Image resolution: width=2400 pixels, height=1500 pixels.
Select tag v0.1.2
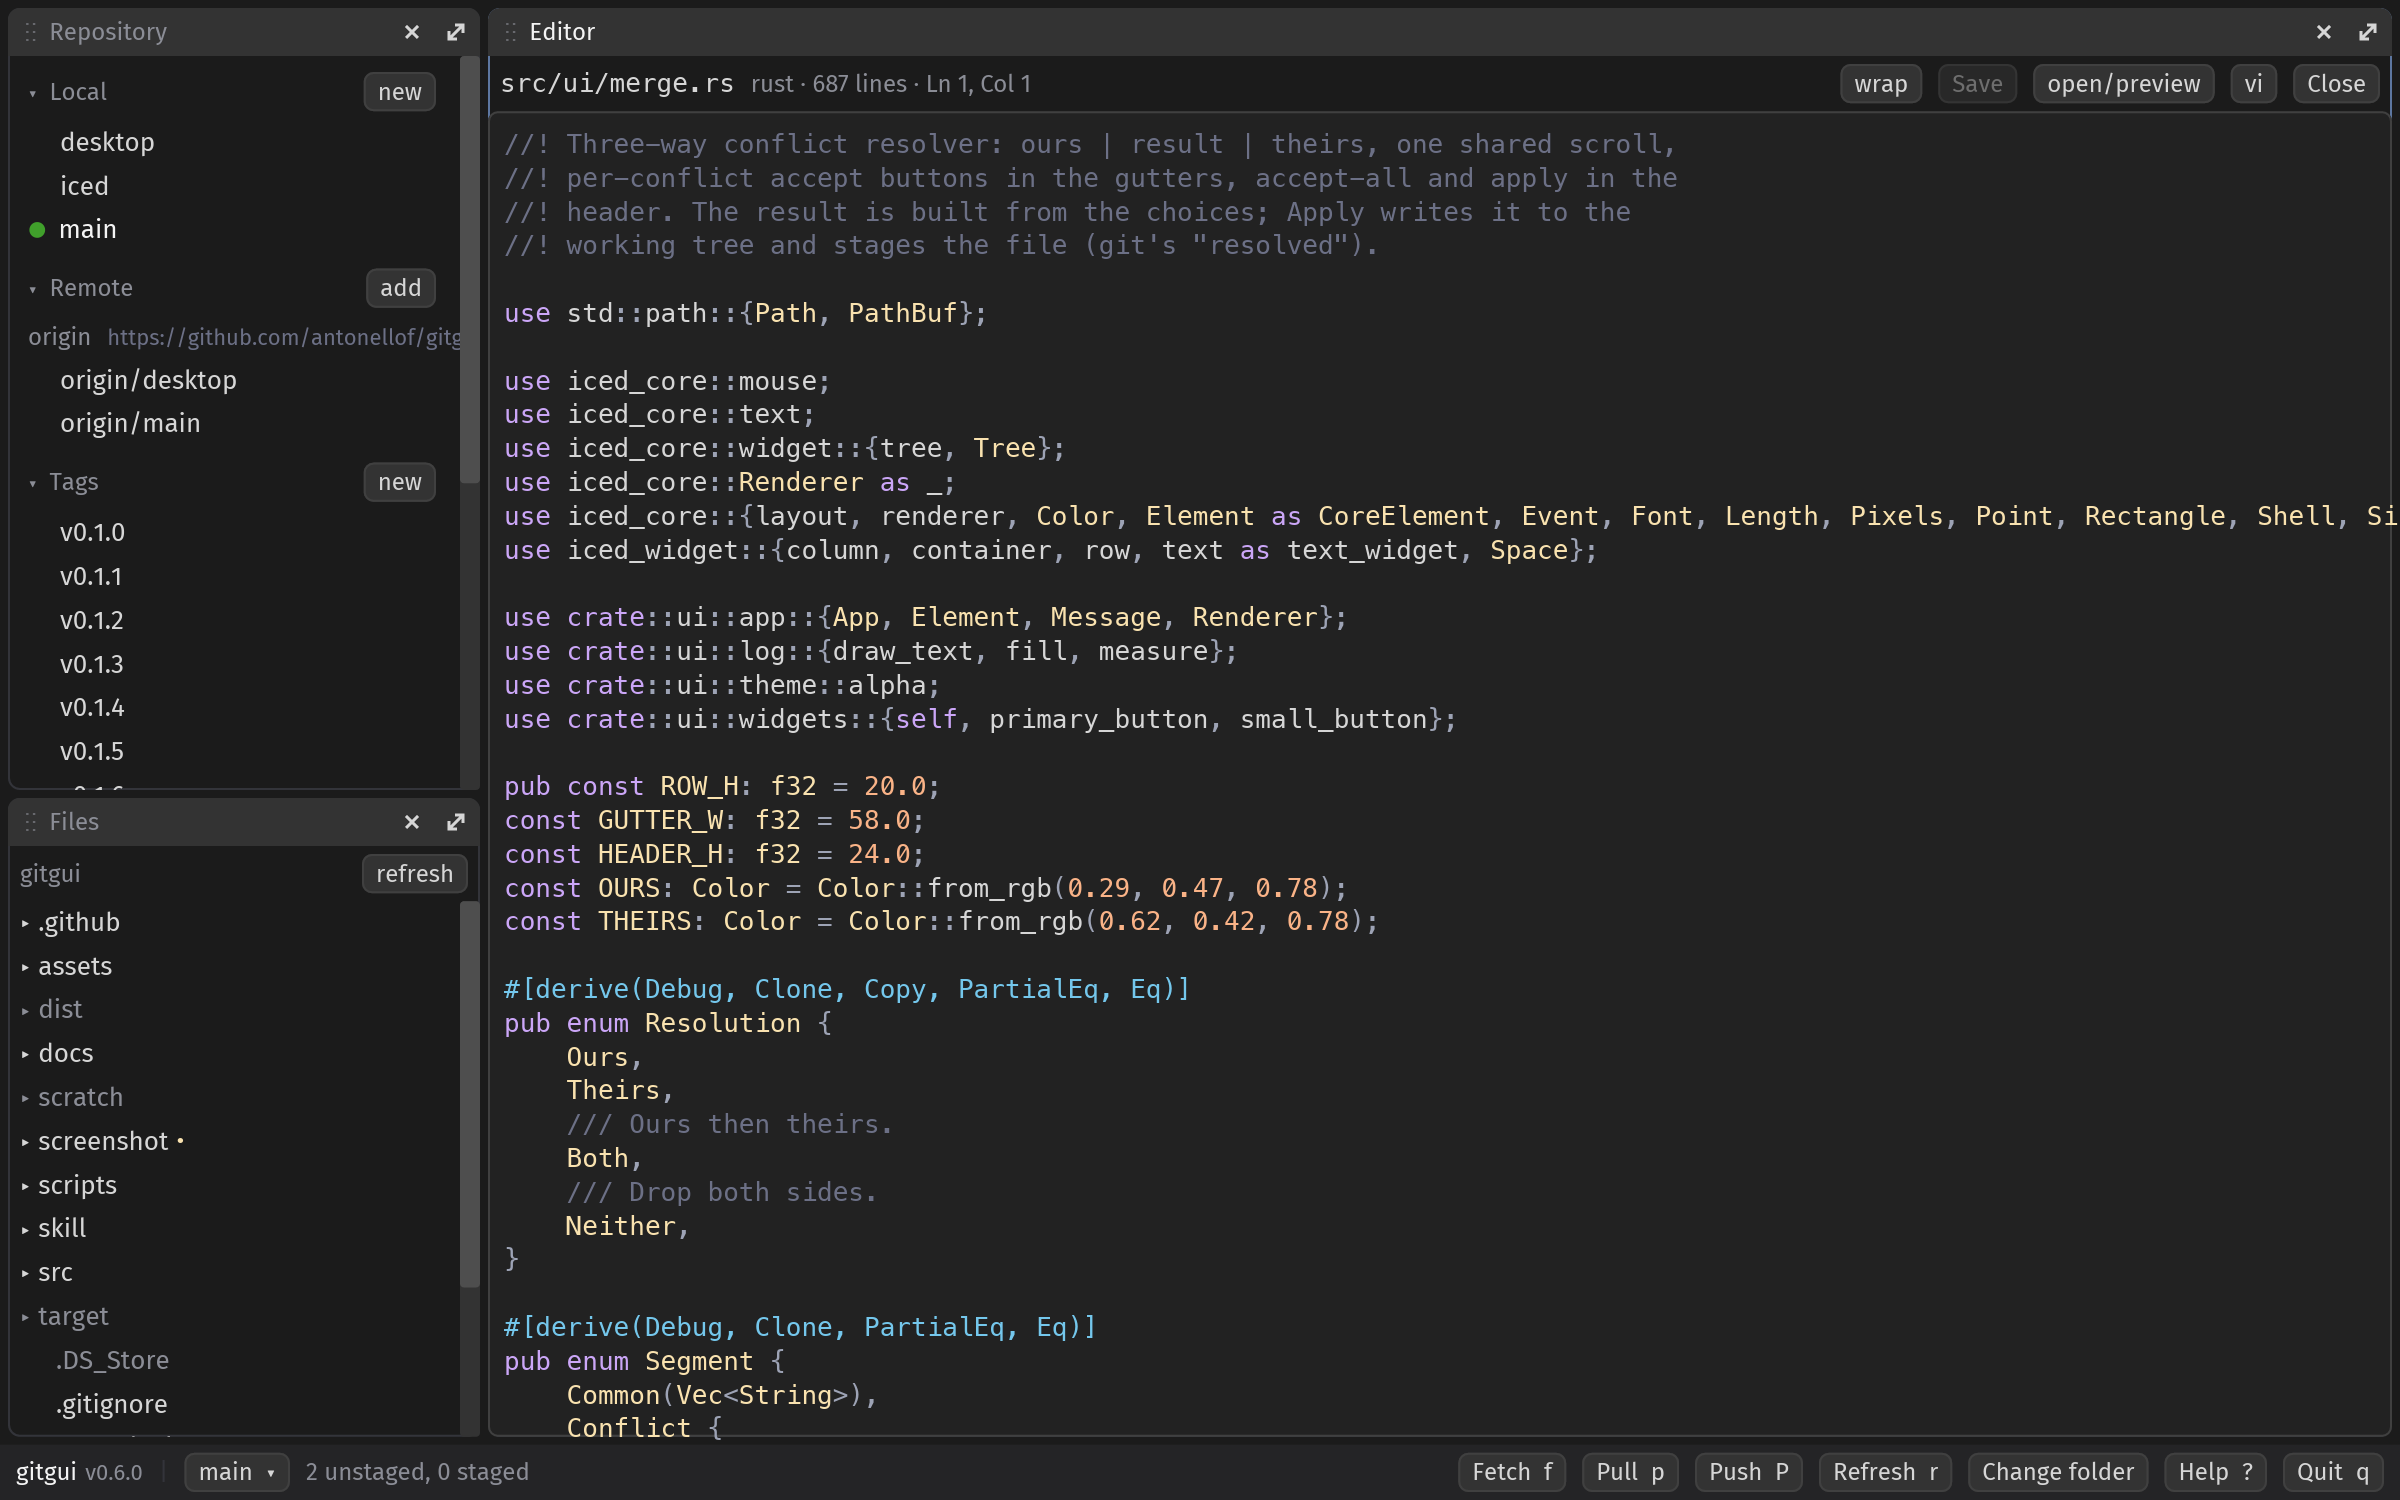coord(92,620)
